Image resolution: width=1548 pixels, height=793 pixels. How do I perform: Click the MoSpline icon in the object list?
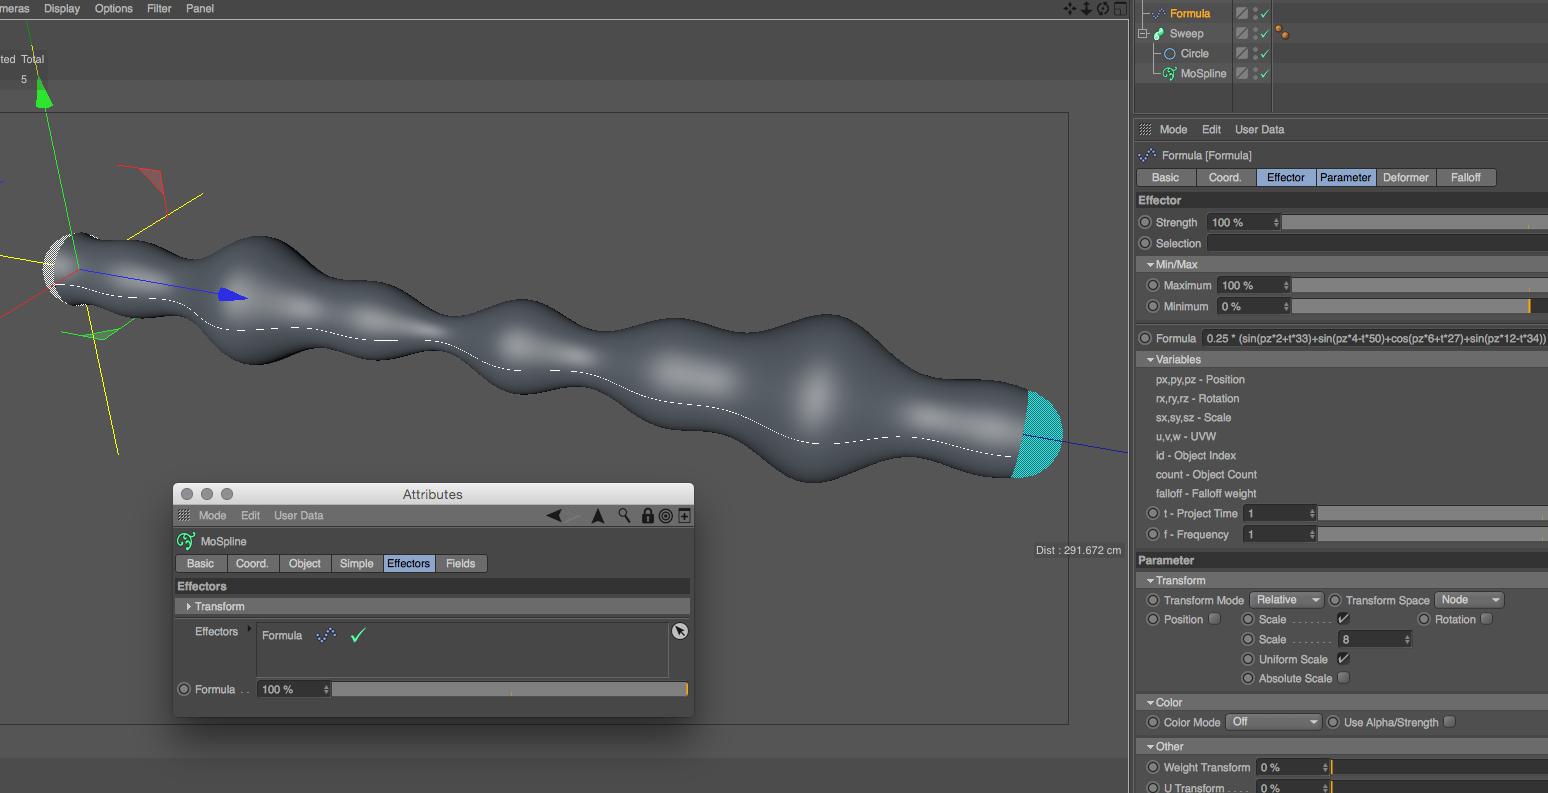point(1169,73)
